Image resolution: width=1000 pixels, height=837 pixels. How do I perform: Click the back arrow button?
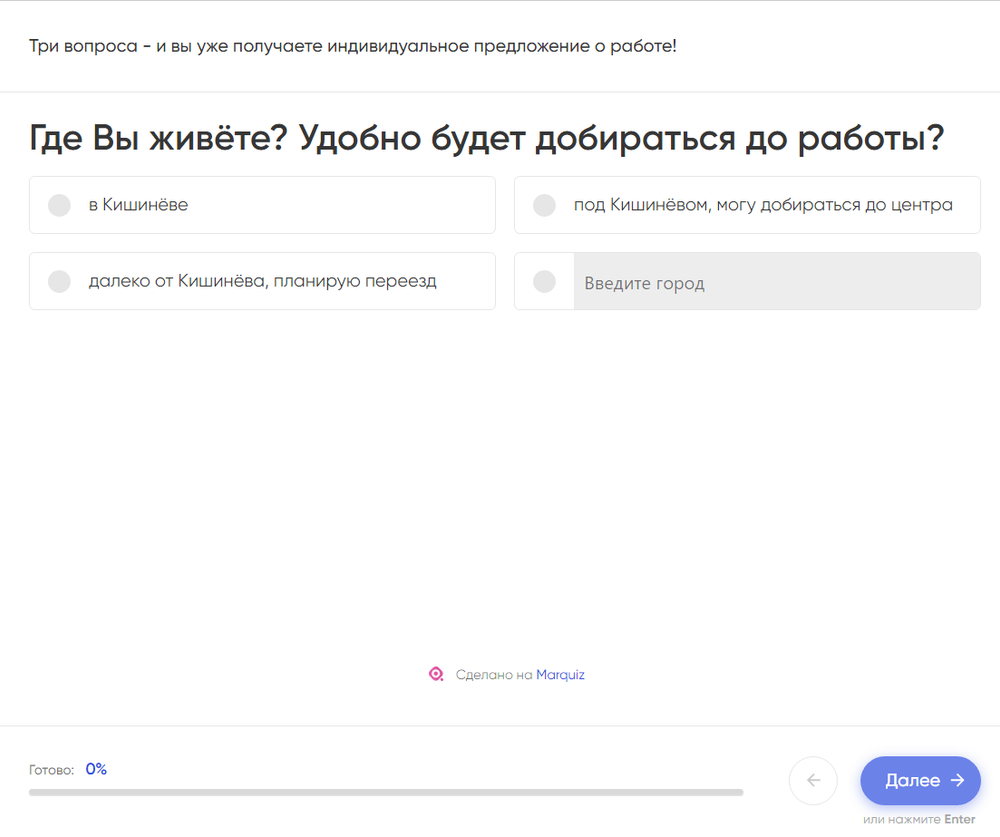[813, 780]
